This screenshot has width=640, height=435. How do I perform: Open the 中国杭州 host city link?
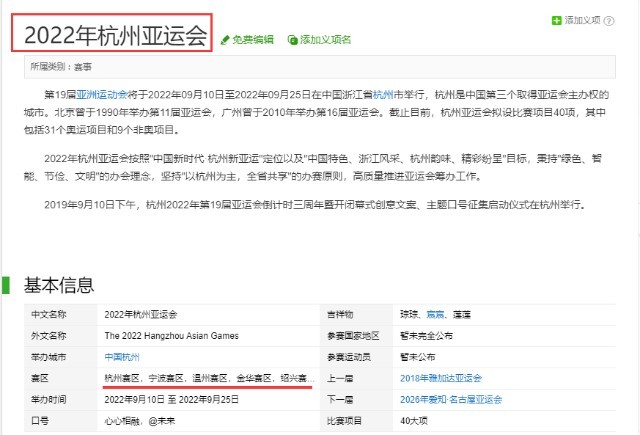pos(122,356)
